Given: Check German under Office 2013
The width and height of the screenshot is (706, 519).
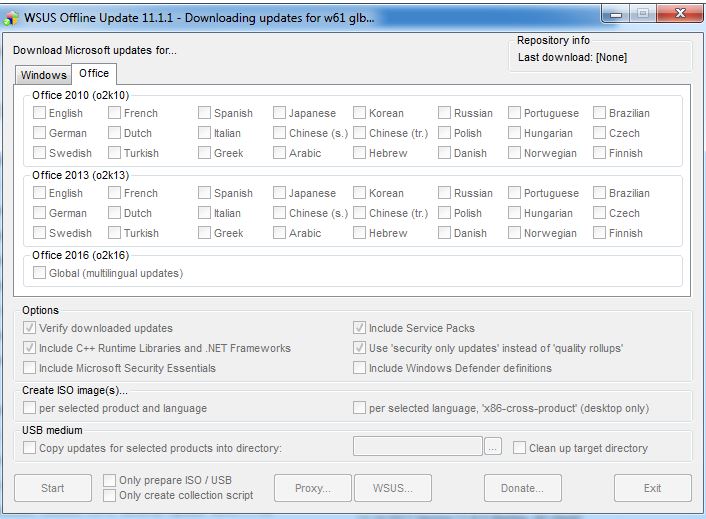Looking at the screenshot, I should point(40,212).
